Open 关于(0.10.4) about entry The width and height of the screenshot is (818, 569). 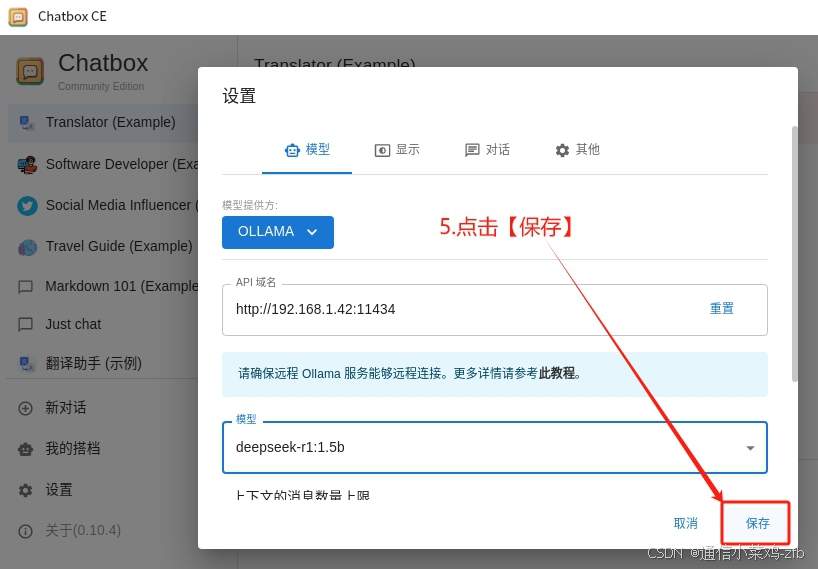pyautogui.click(x=103, y=531)
